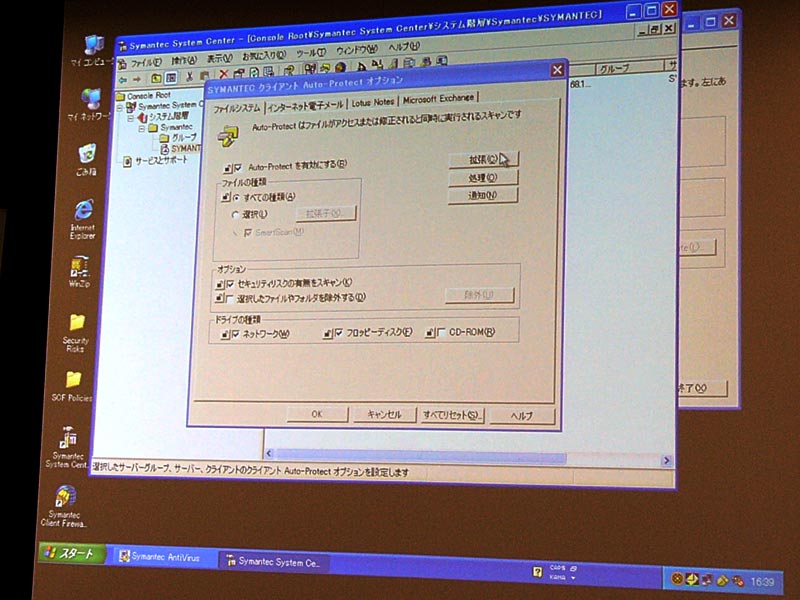Enable the CD-ROM drive checkbox
The image size is (800, 600).
[441, 333]
